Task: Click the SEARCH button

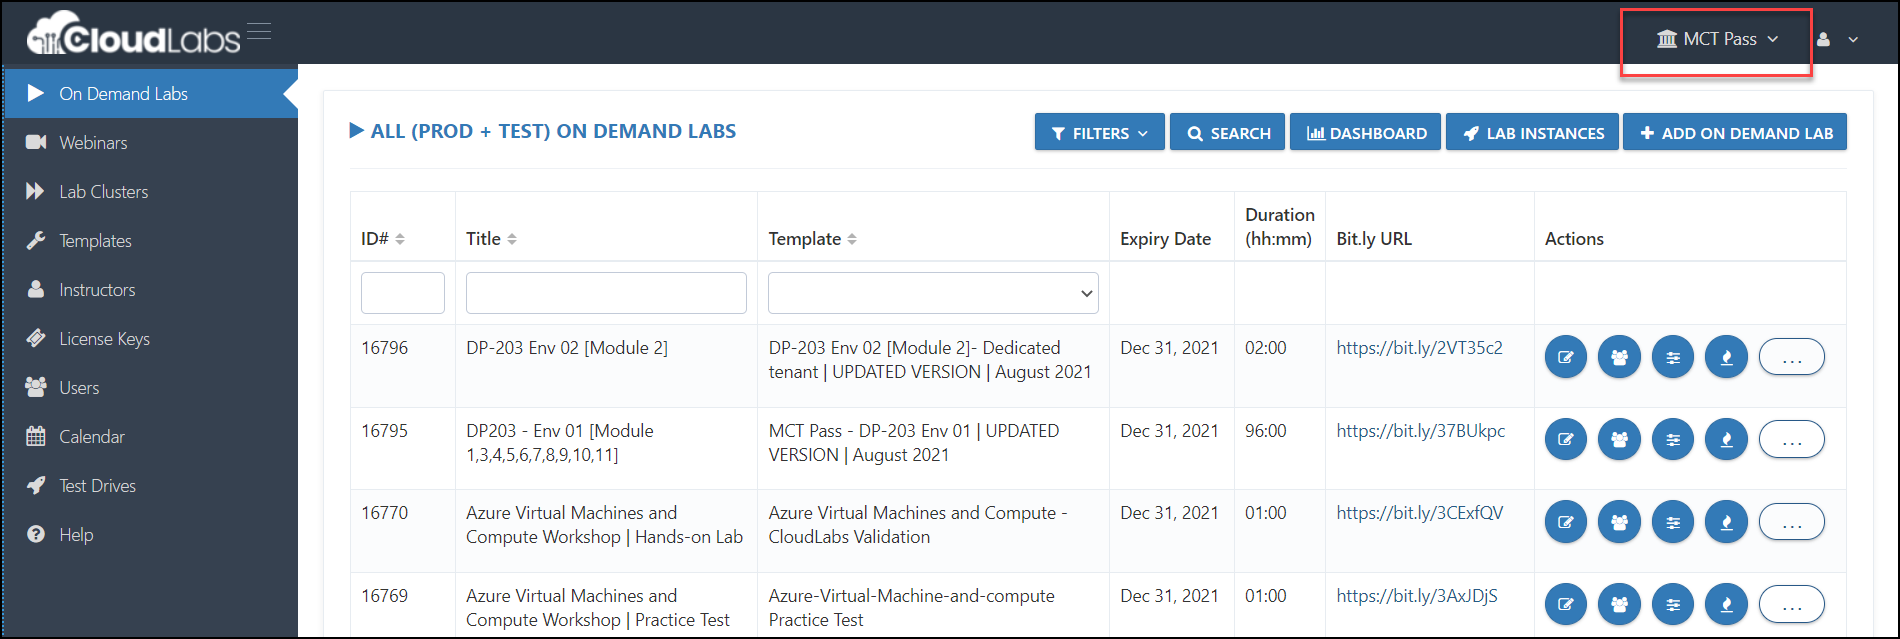Action: [1228, 133]
